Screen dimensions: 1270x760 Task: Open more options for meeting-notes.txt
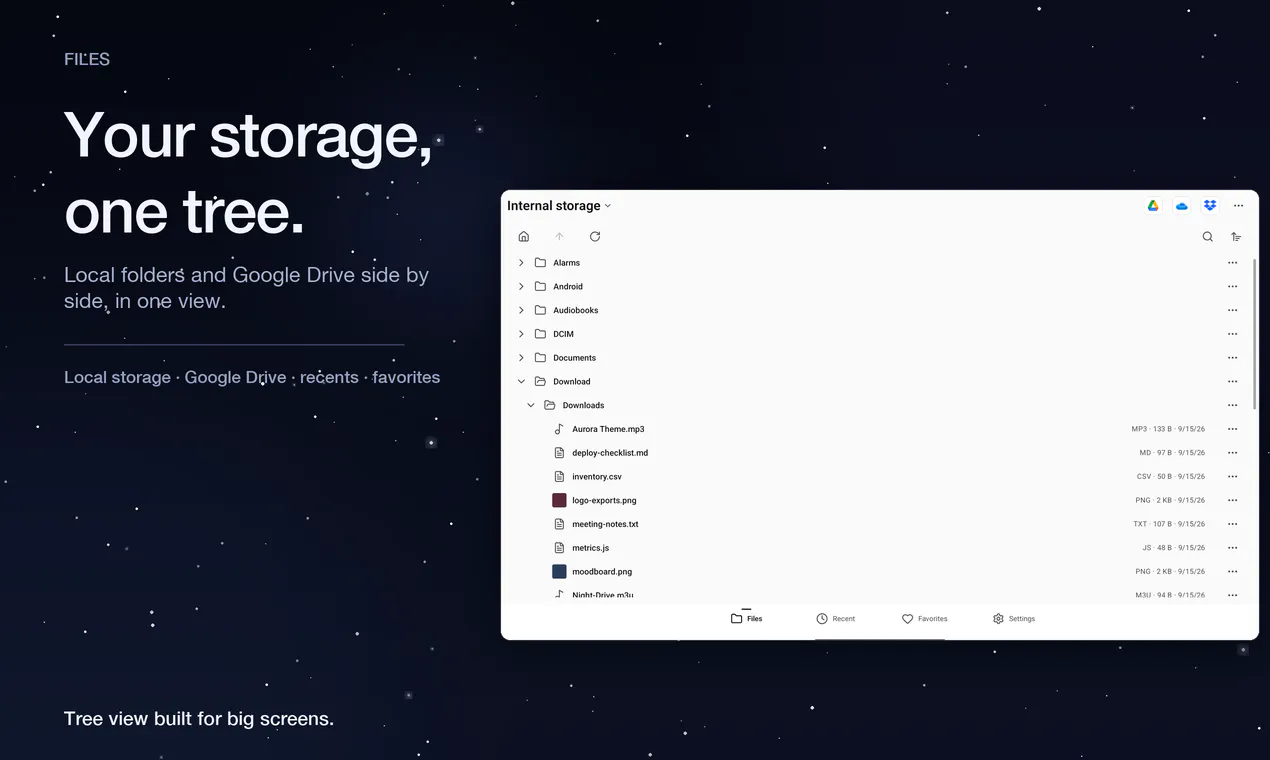pos(1232,524)
